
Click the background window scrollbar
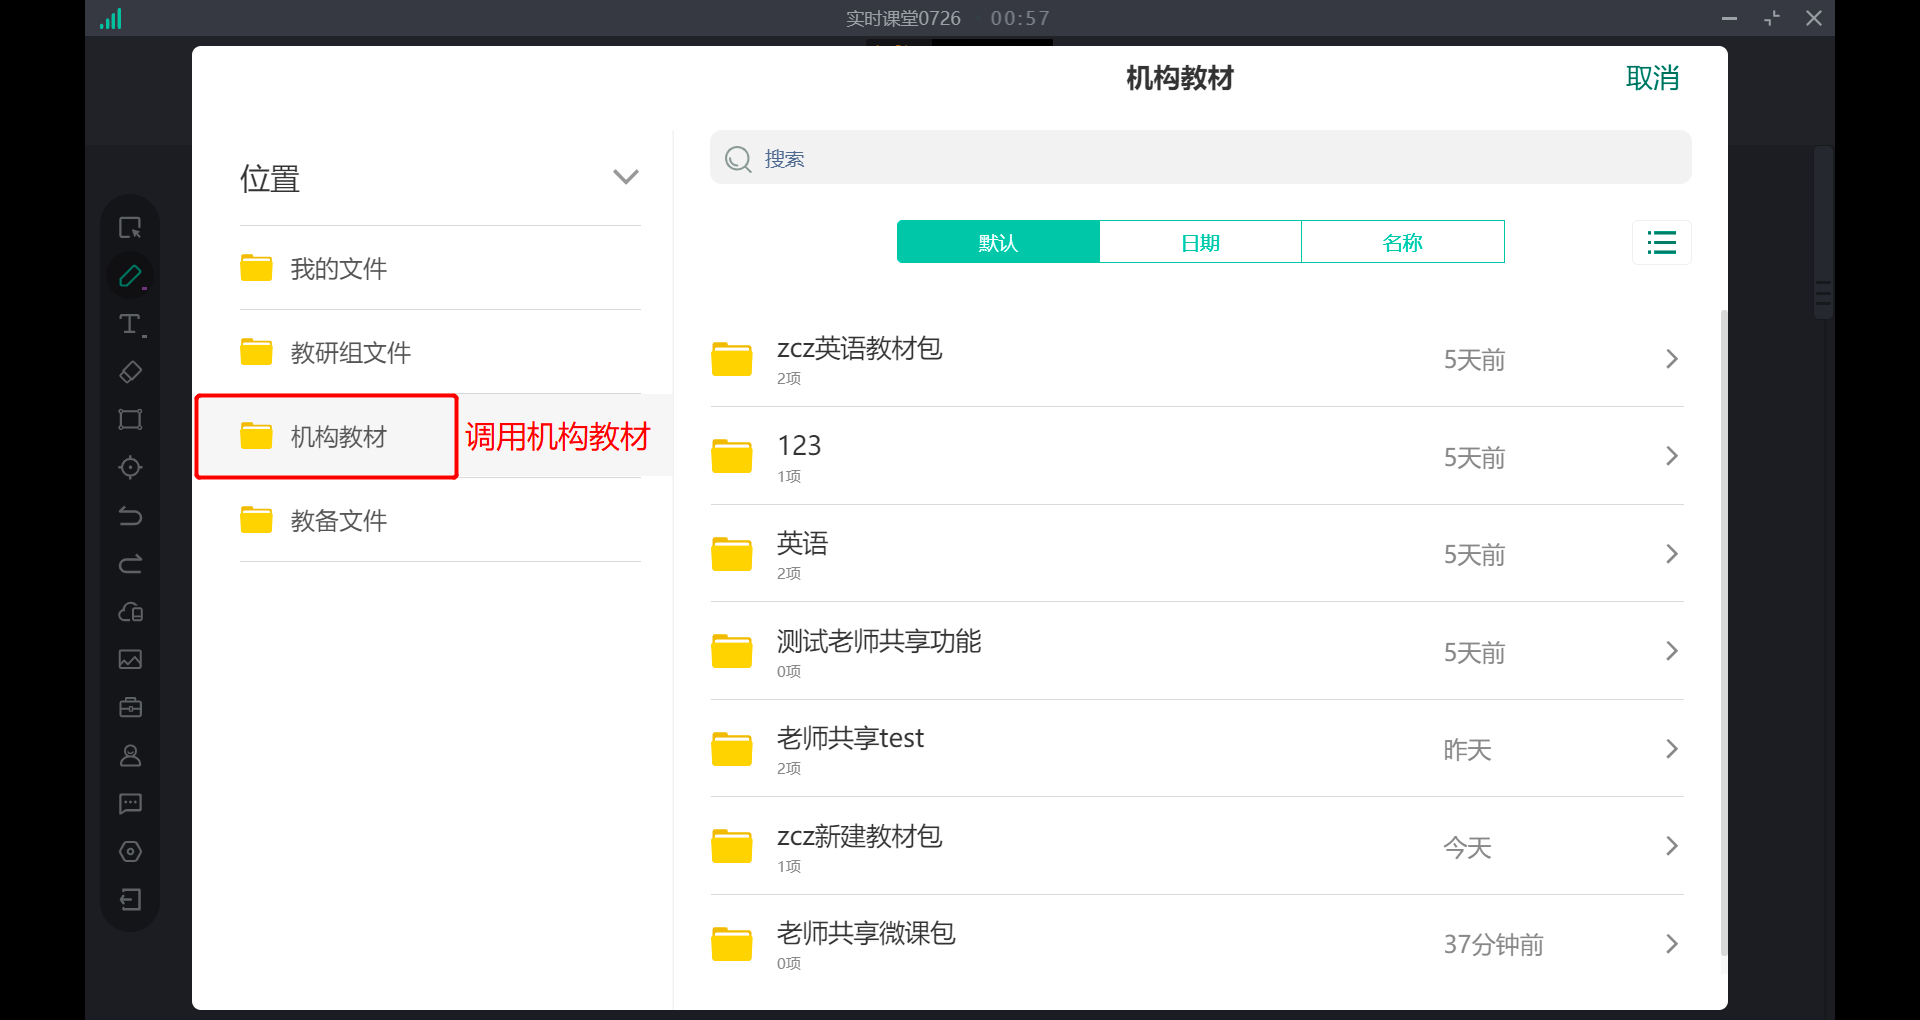[1823, 232]
